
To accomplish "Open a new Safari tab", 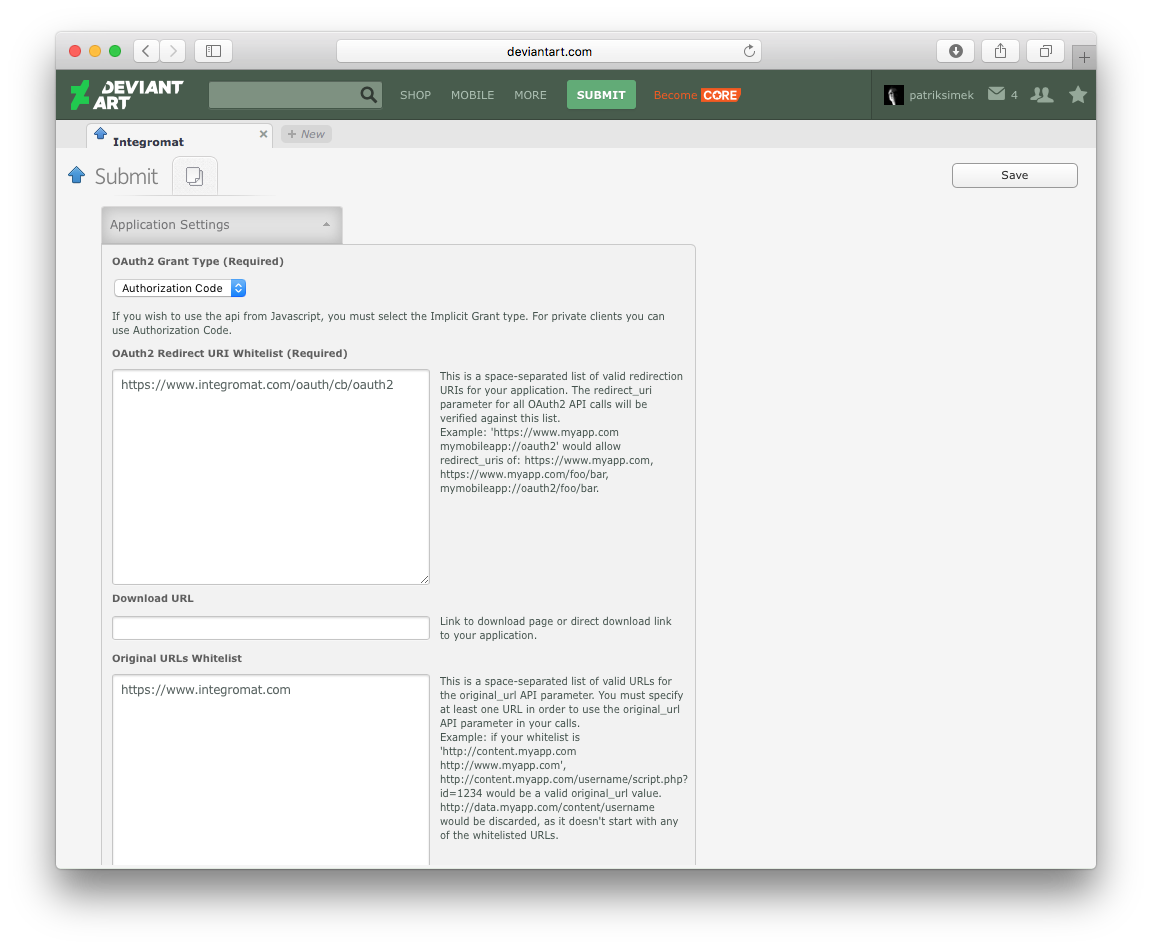I will click(1084, 57).
